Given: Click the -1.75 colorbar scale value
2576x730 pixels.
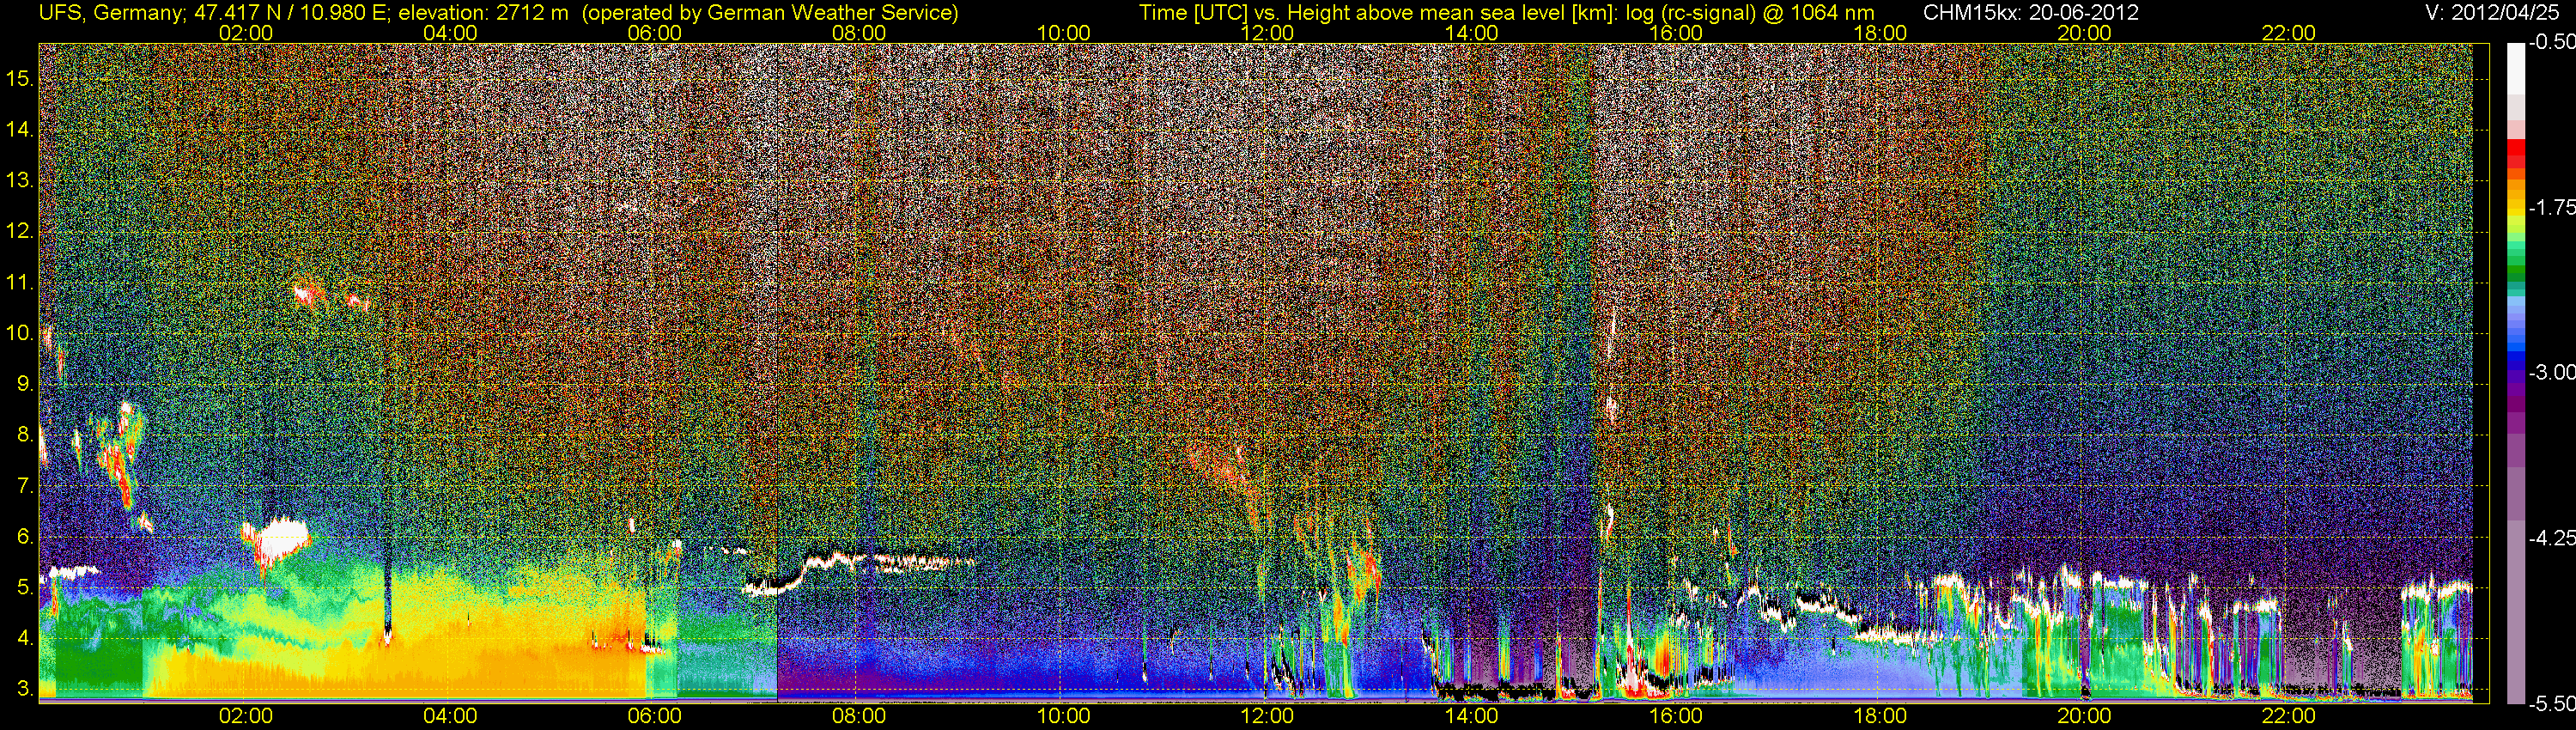Looking at the screenshot, I should (2551, 208).
